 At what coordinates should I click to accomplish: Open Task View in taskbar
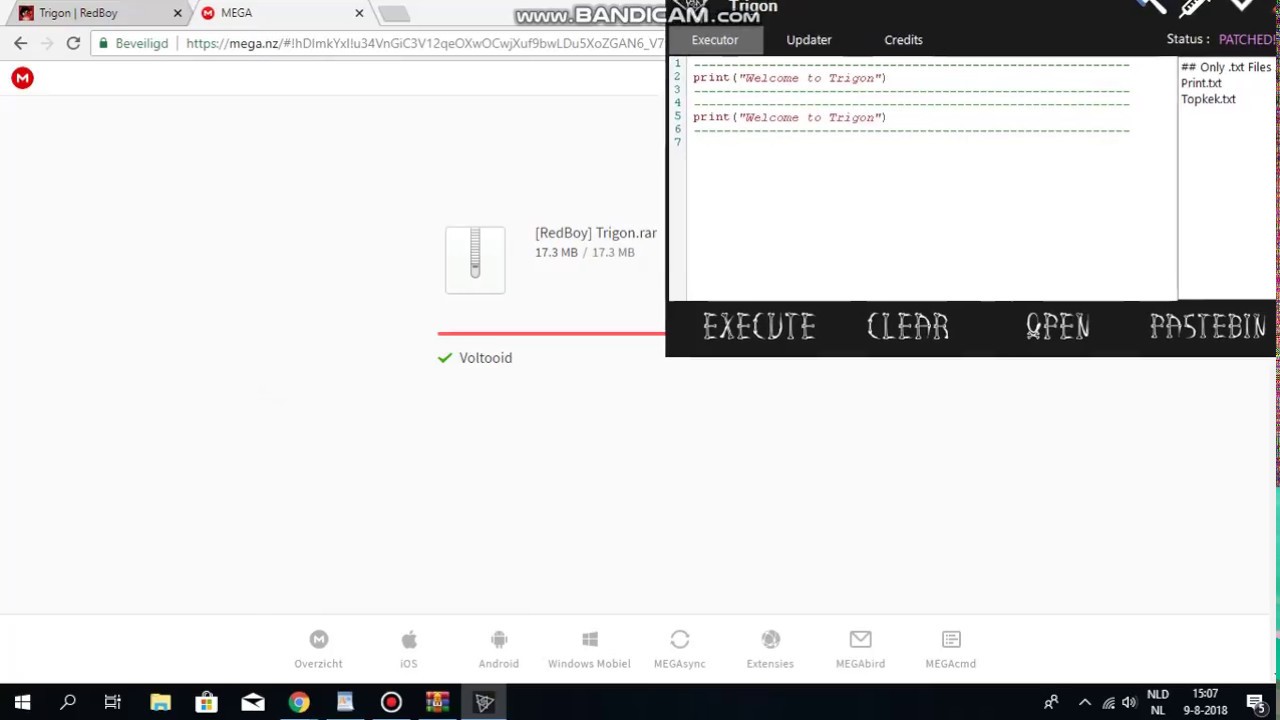[113, 702]
